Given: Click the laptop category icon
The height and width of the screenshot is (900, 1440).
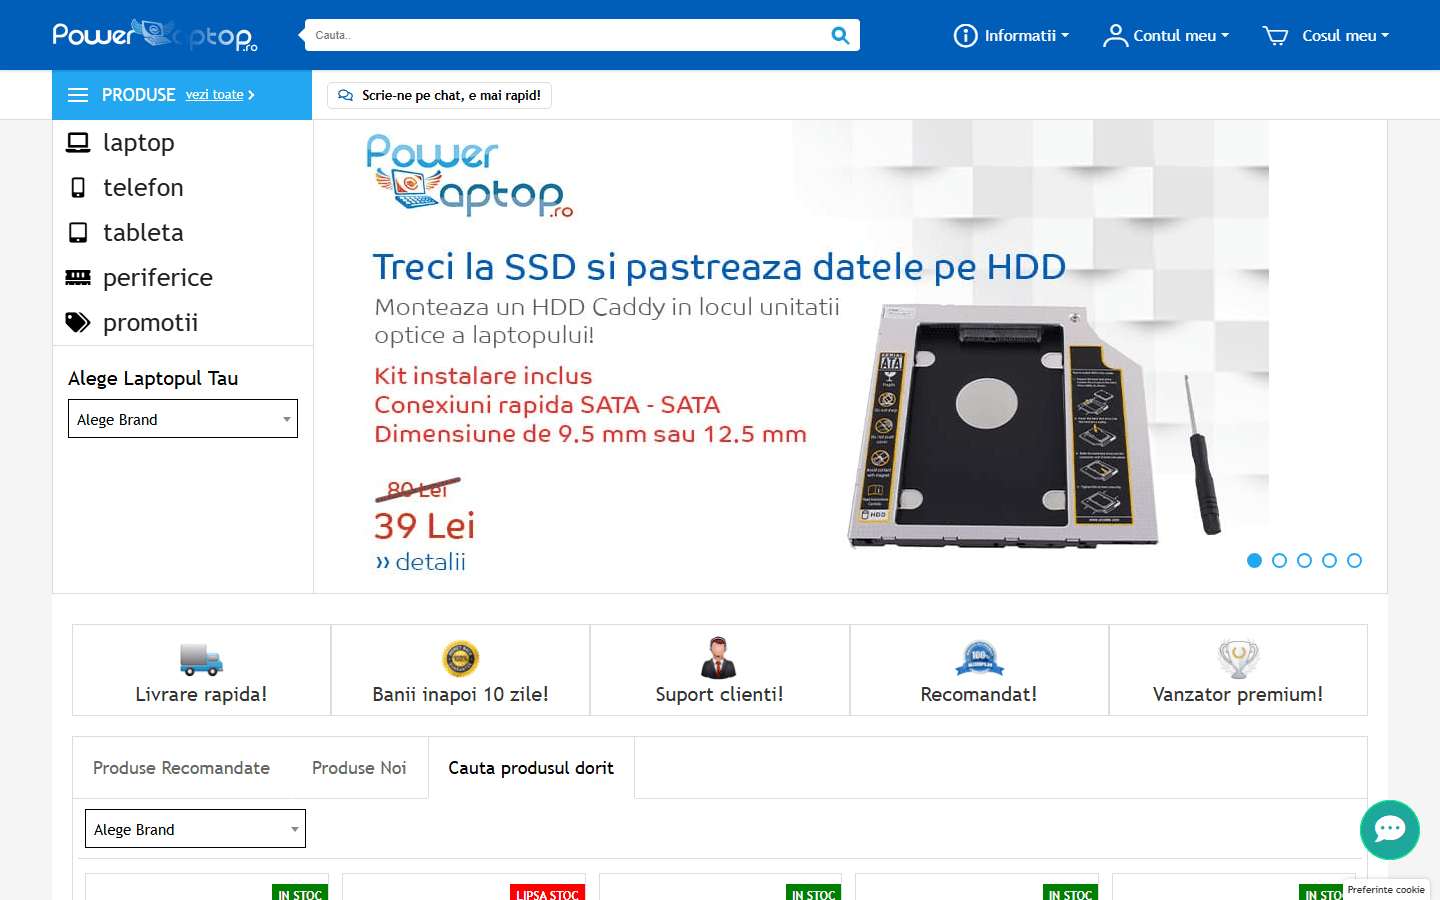Looking at the screenshot, I should [78, 143].
